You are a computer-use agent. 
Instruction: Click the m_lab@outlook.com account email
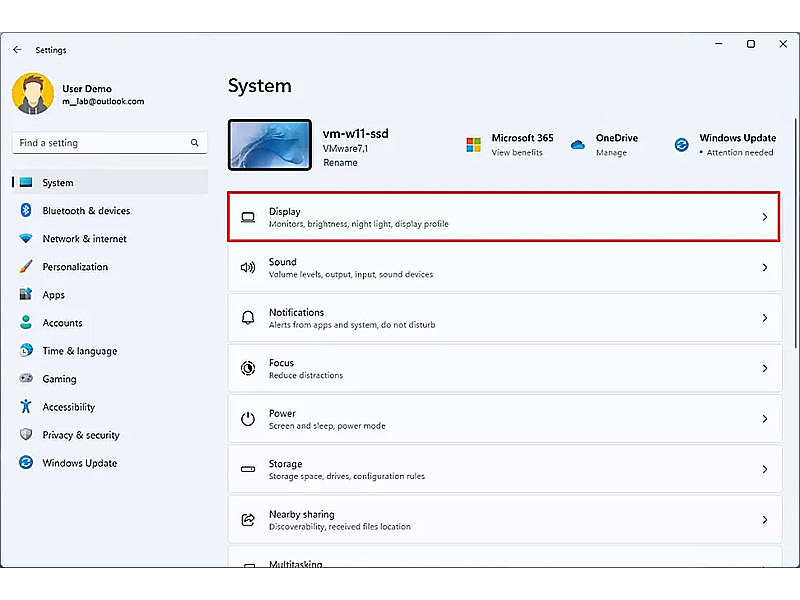click(x=103, y=102)
